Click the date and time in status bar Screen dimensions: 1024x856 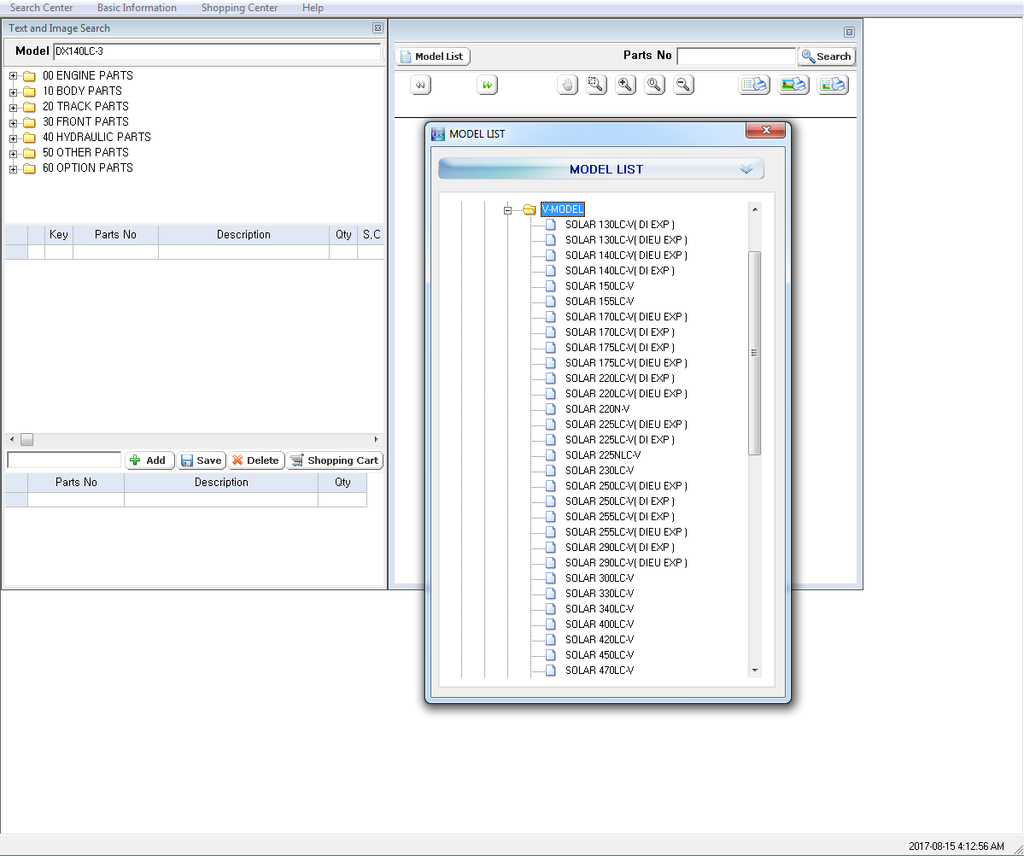tap(956, 846)
